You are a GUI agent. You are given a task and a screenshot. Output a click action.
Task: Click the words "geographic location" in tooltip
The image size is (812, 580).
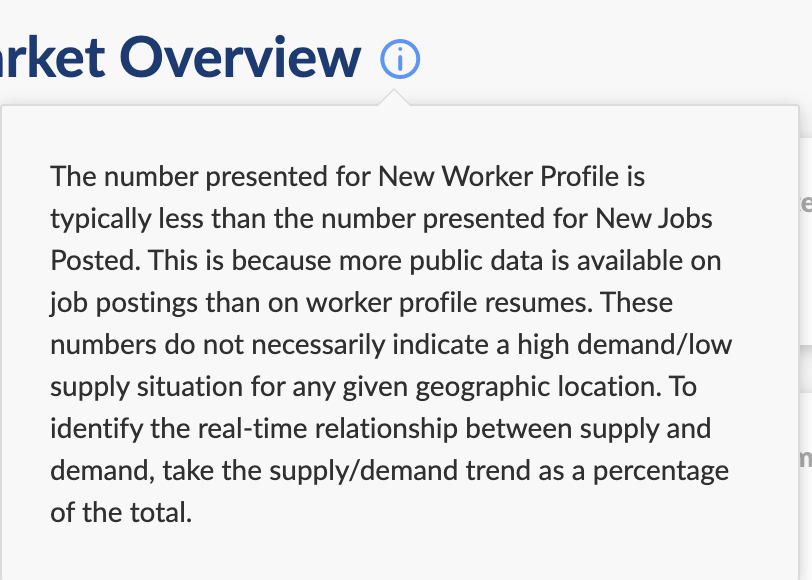538,387
